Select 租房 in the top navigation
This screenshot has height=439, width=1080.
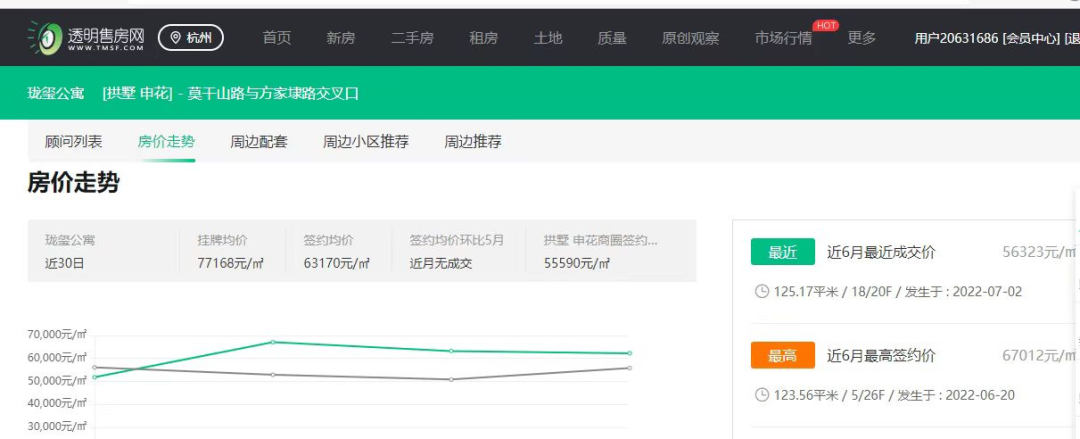[483, 38]
